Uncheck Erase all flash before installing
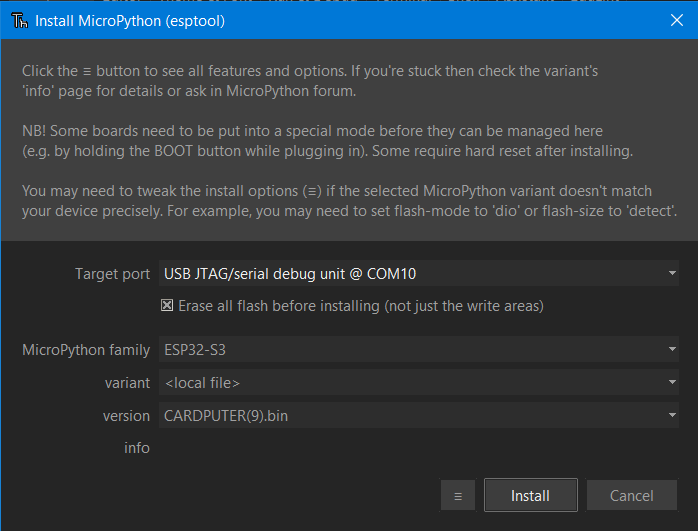This screenshot has height=531, width=698. pos(167,305)
